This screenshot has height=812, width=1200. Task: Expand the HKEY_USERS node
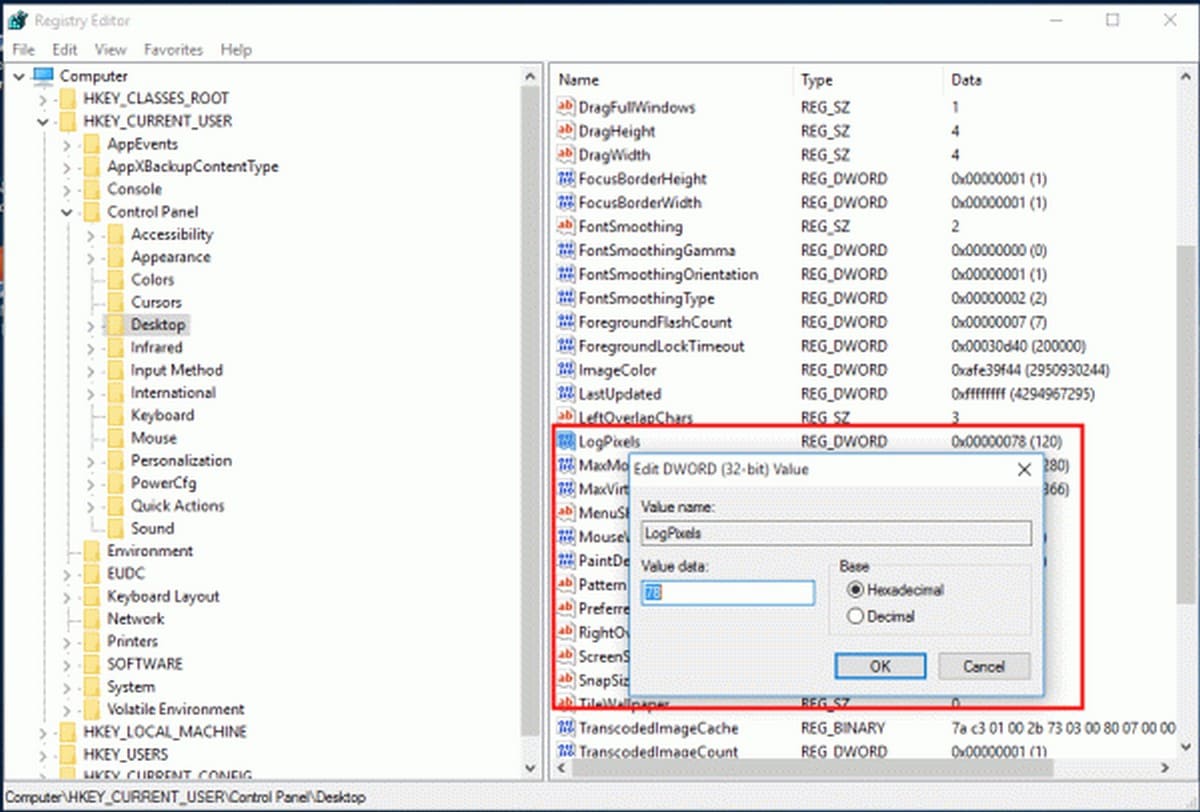pos(42,754)
